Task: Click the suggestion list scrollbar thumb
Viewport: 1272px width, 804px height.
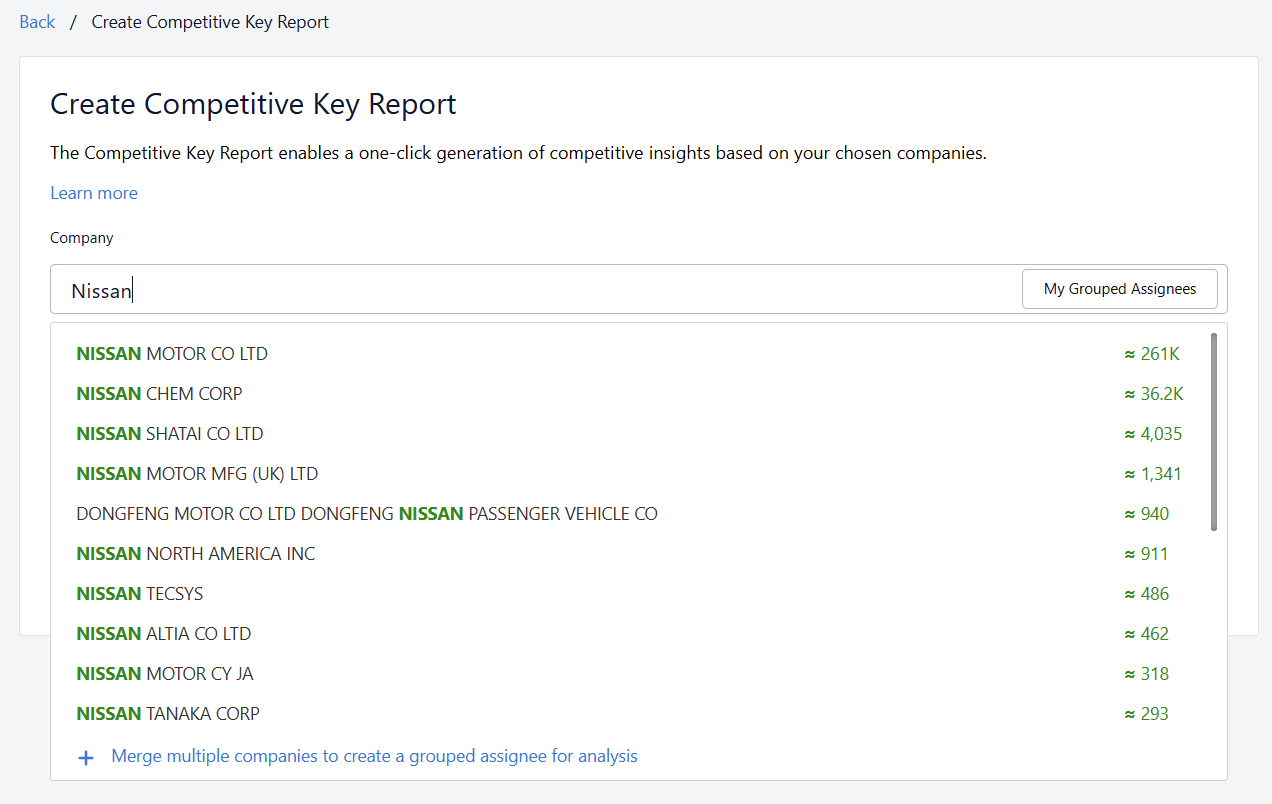Action: (1213, 431)
